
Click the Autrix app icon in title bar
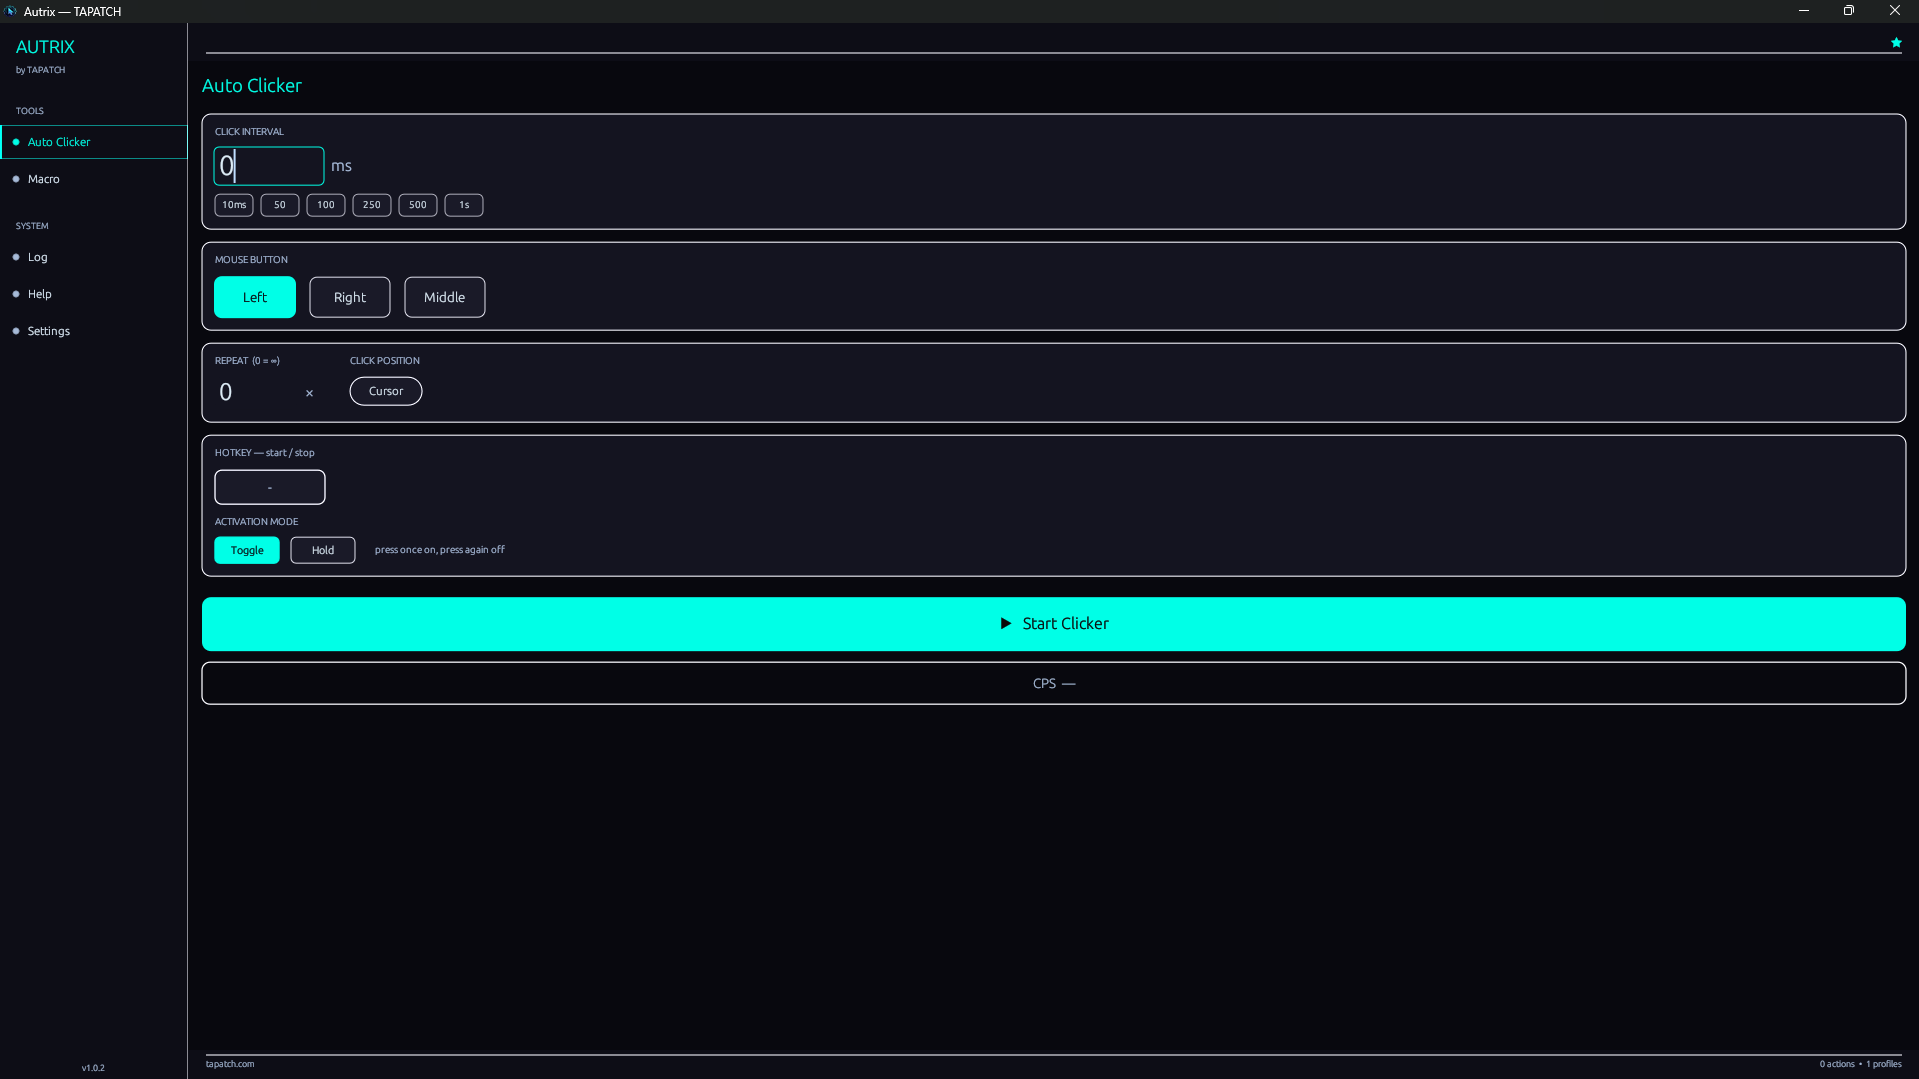pyautogui.click(x=11, y=11)
